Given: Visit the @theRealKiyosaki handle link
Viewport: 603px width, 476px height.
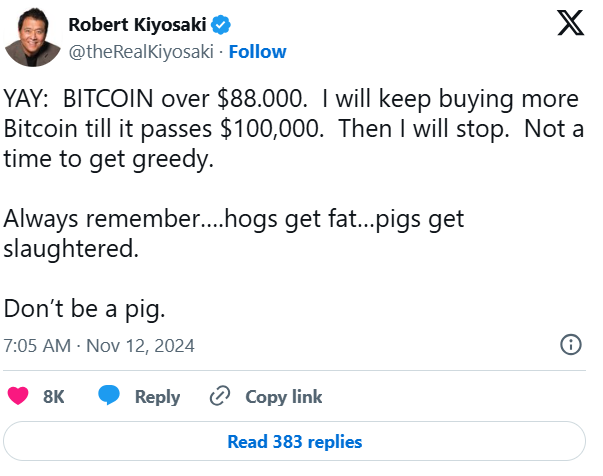Looking at the screenshot, I should [140, 51].
